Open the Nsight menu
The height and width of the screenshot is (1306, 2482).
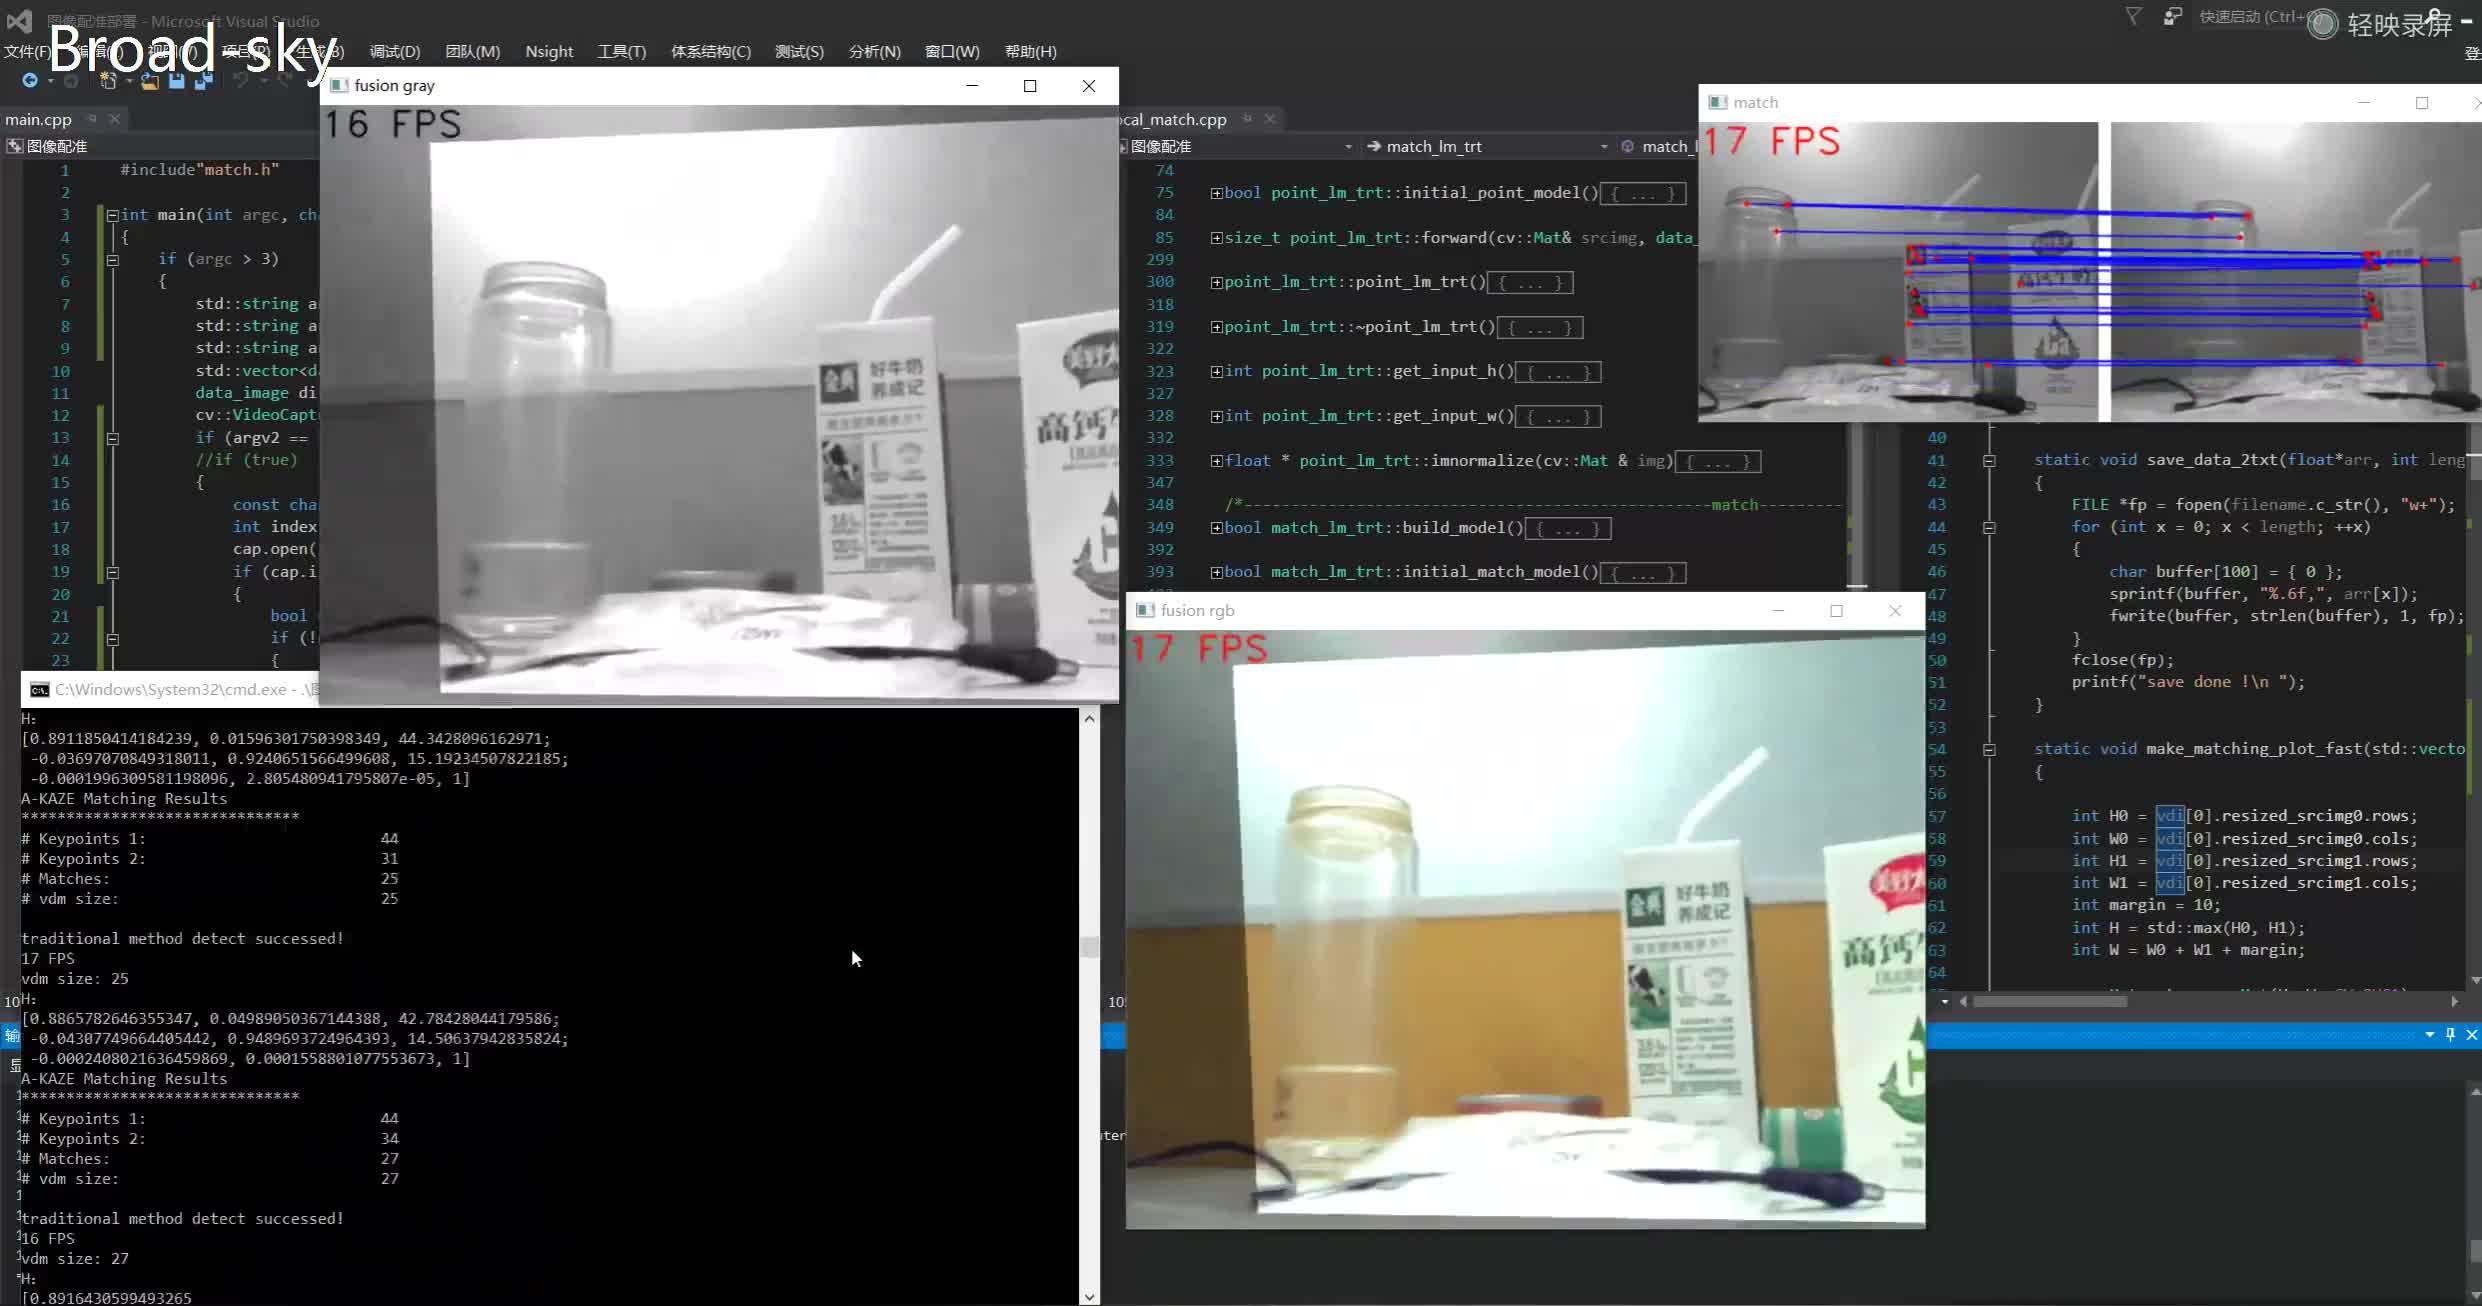(549, 52)
